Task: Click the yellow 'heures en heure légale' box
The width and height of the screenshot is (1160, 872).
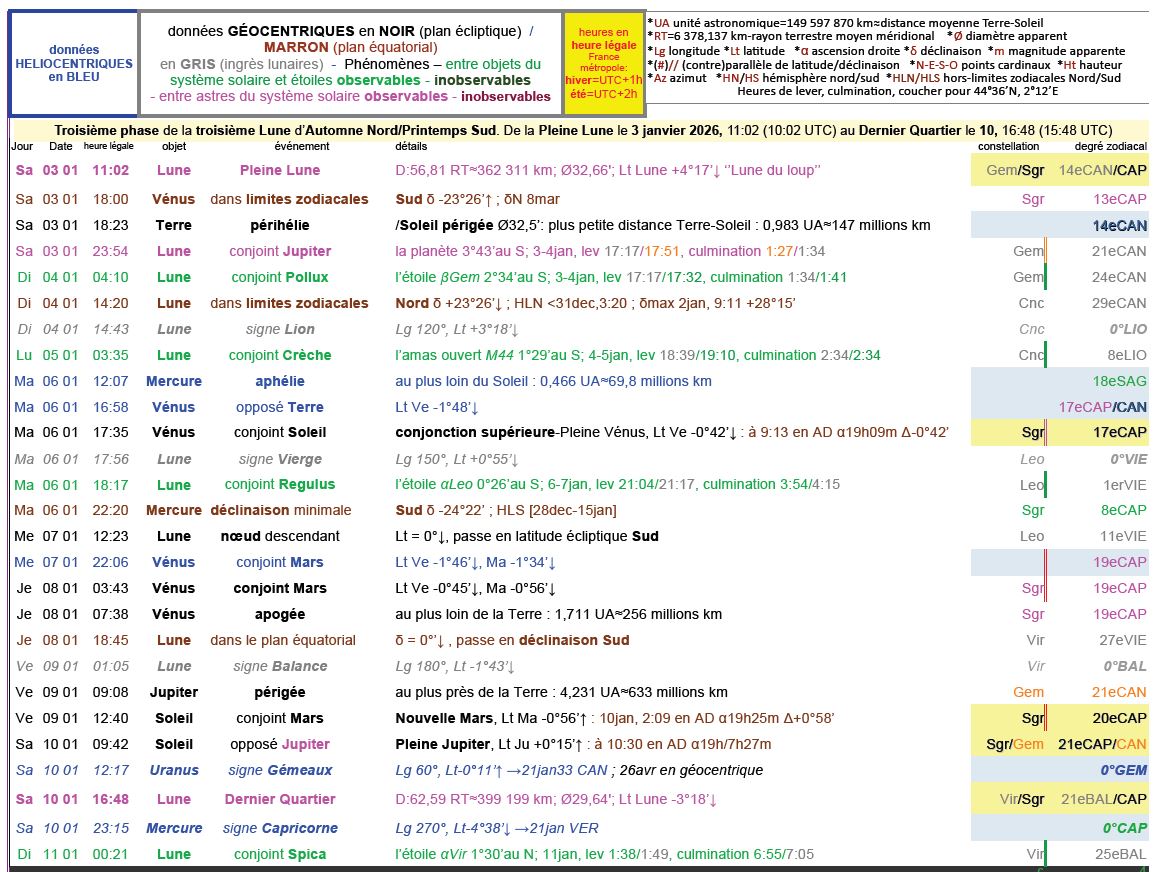Action: (x=604, y=63)
